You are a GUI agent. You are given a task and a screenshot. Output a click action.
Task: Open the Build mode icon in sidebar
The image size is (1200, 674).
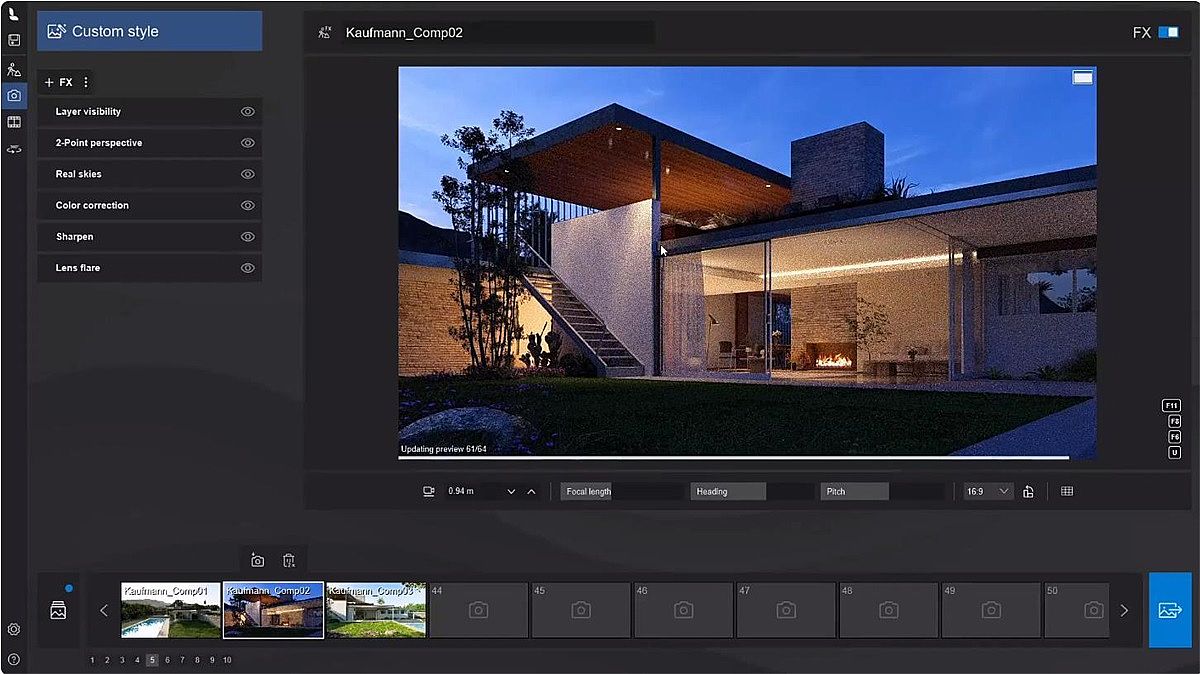[x=13, y=70]
